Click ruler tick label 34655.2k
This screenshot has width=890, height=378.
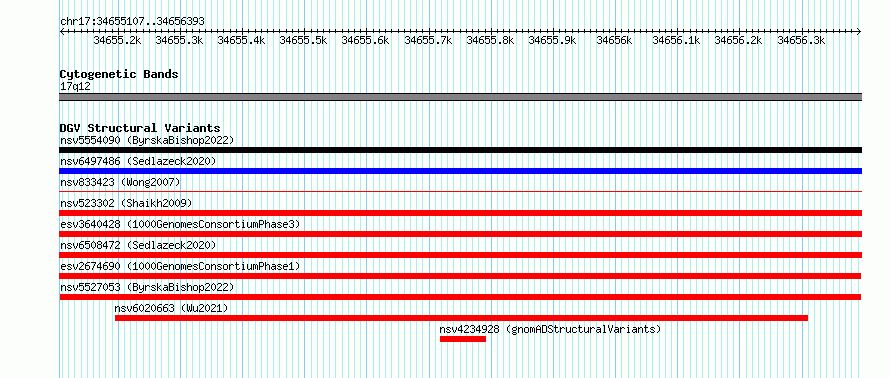117,41
